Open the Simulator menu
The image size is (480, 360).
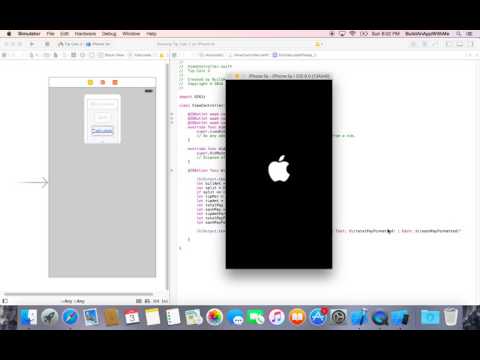[x=29, y=34]
